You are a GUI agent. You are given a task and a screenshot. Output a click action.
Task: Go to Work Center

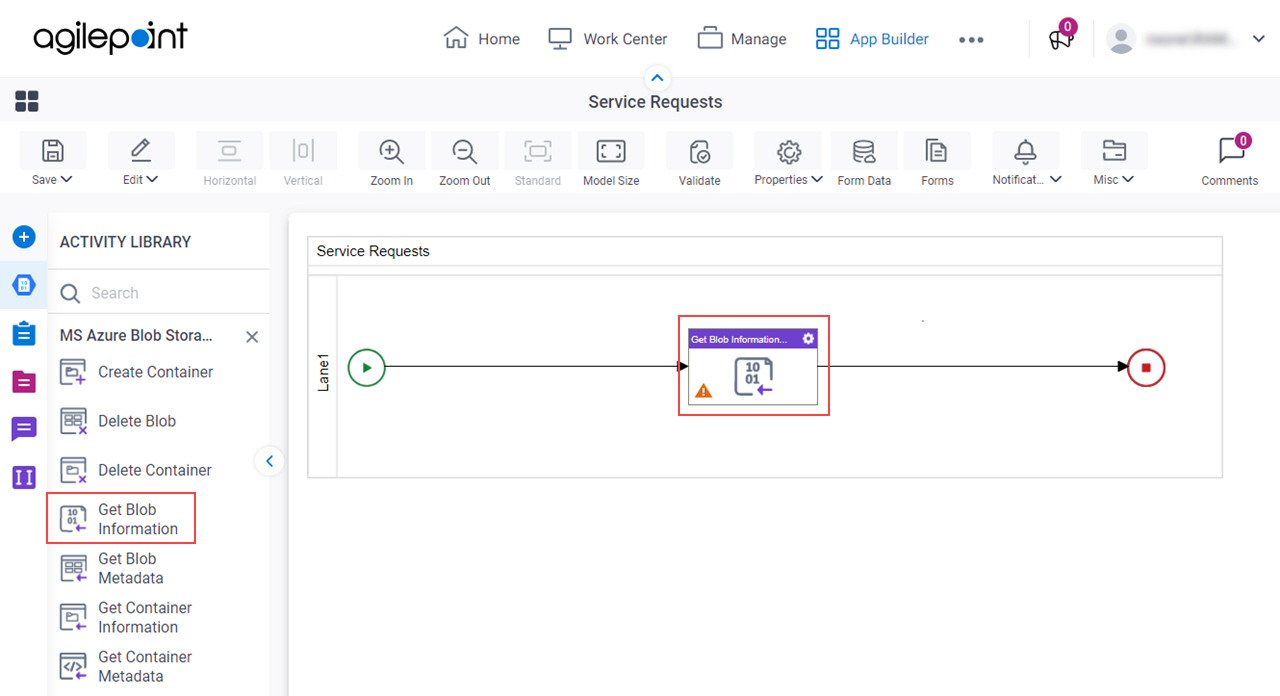pos(608,39)
